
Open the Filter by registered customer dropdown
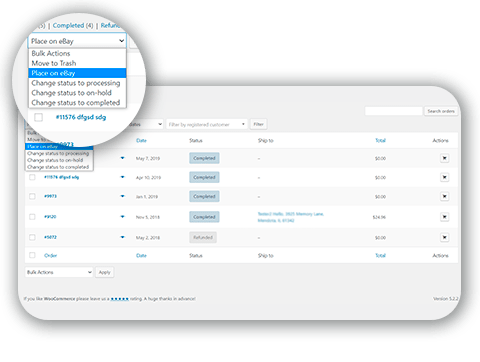click(207, 124)
